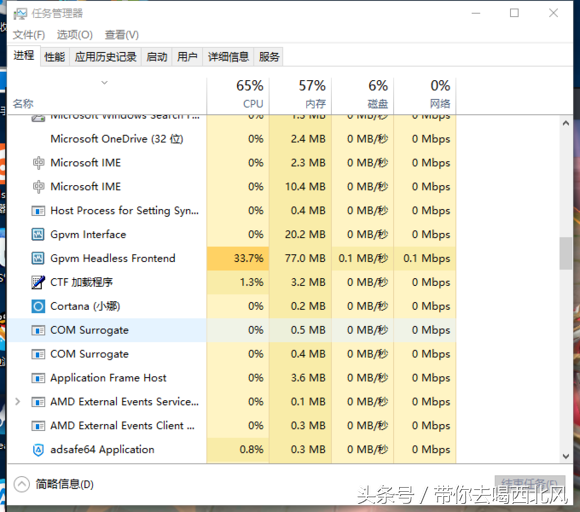Click the CTF 加载程序 pen icon
Image resolution: width=580 pixels, height=512 pixels.
coord(38,282)
